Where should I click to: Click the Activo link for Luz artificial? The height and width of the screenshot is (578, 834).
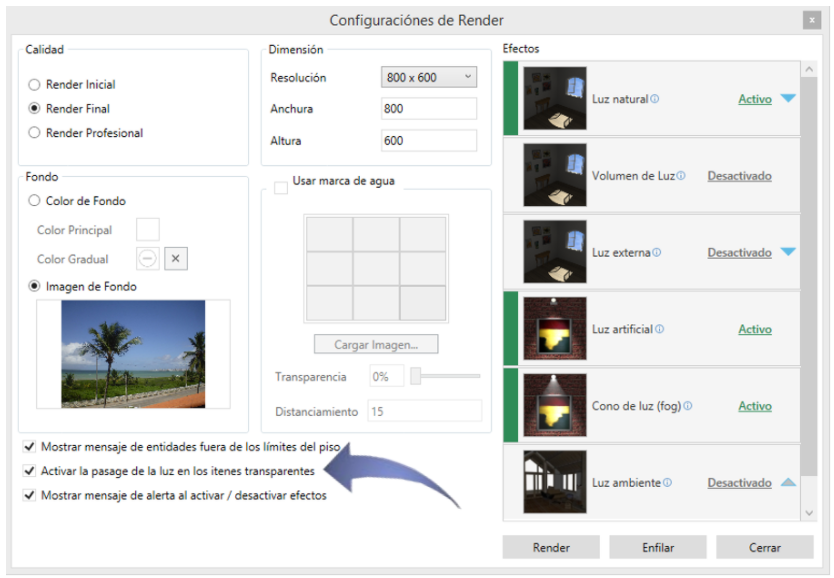[x=755, y=329]
